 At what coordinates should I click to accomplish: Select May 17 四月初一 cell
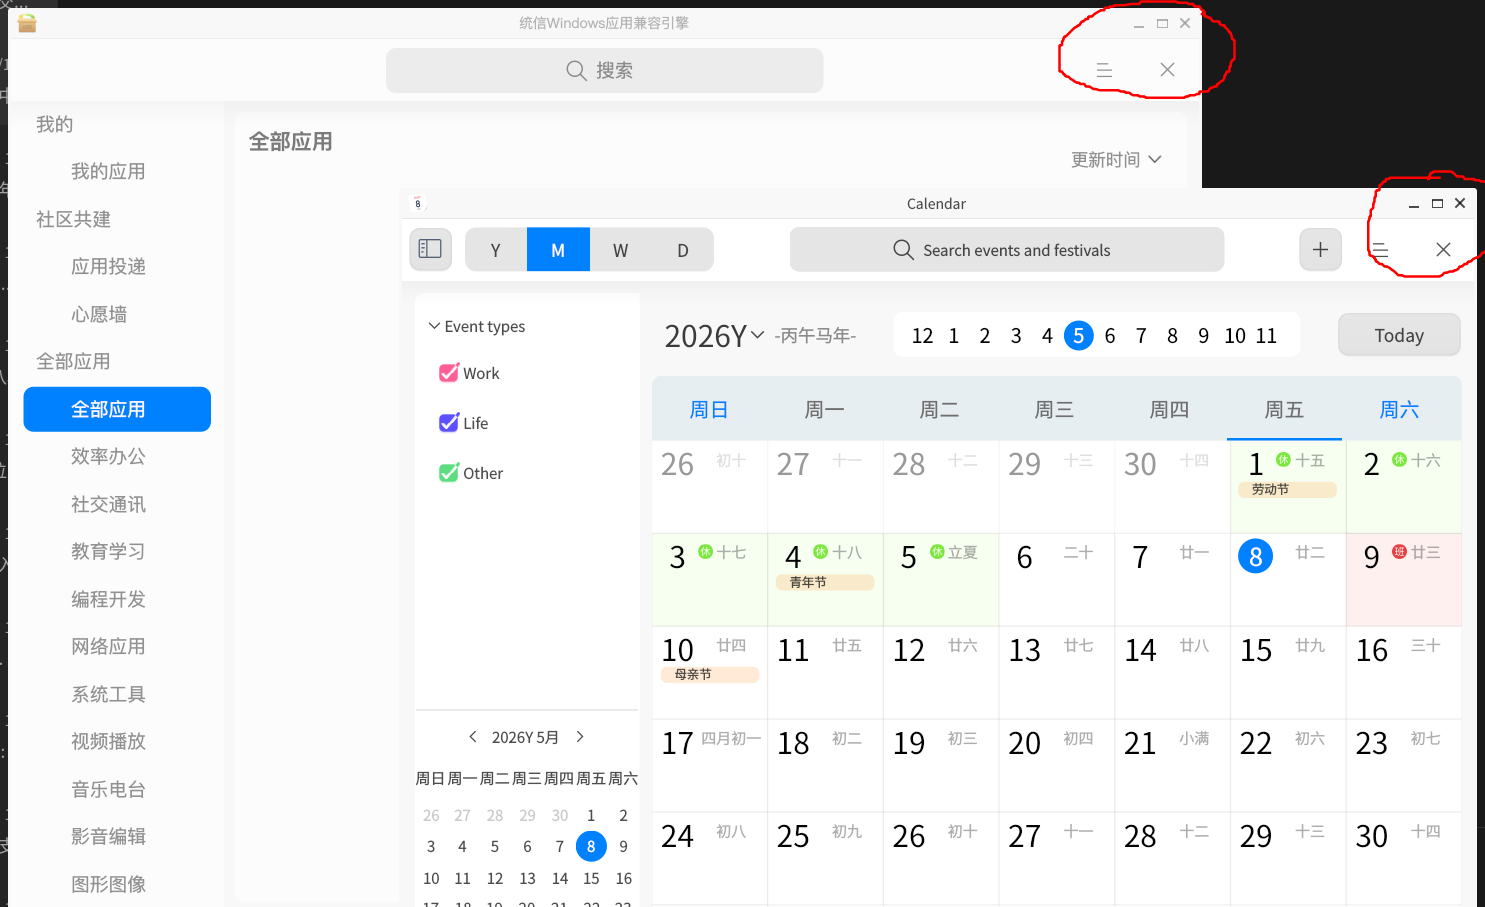[x=710, y=765]
